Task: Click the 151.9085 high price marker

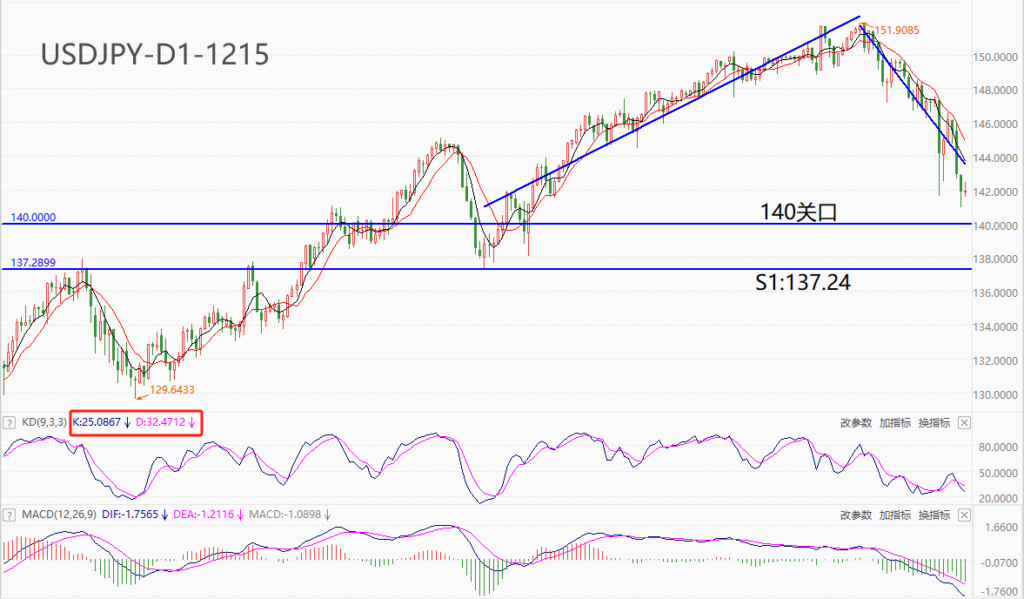Action: click(x=897, y=30)
